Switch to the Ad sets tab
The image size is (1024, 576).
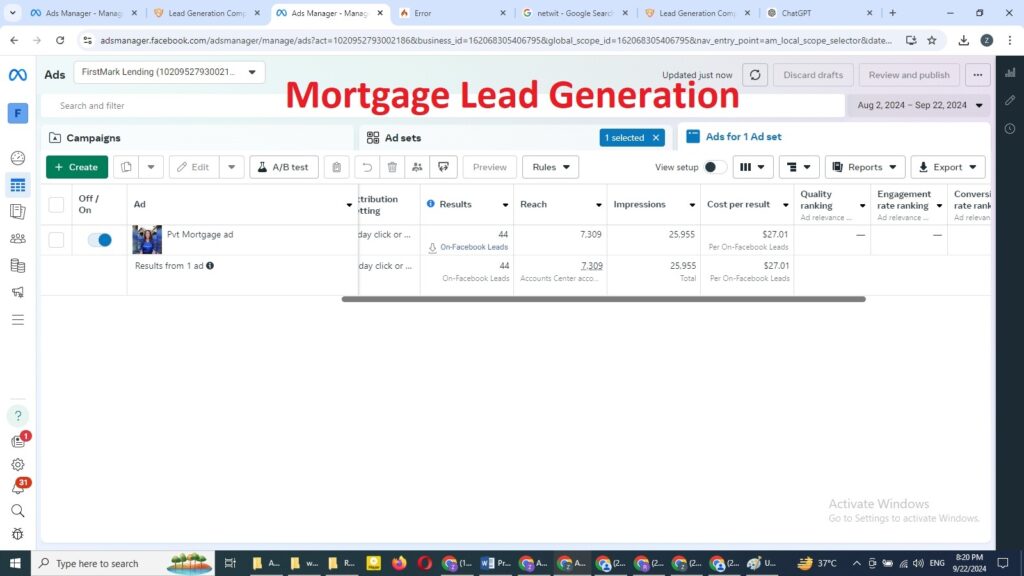pos(403,138)
